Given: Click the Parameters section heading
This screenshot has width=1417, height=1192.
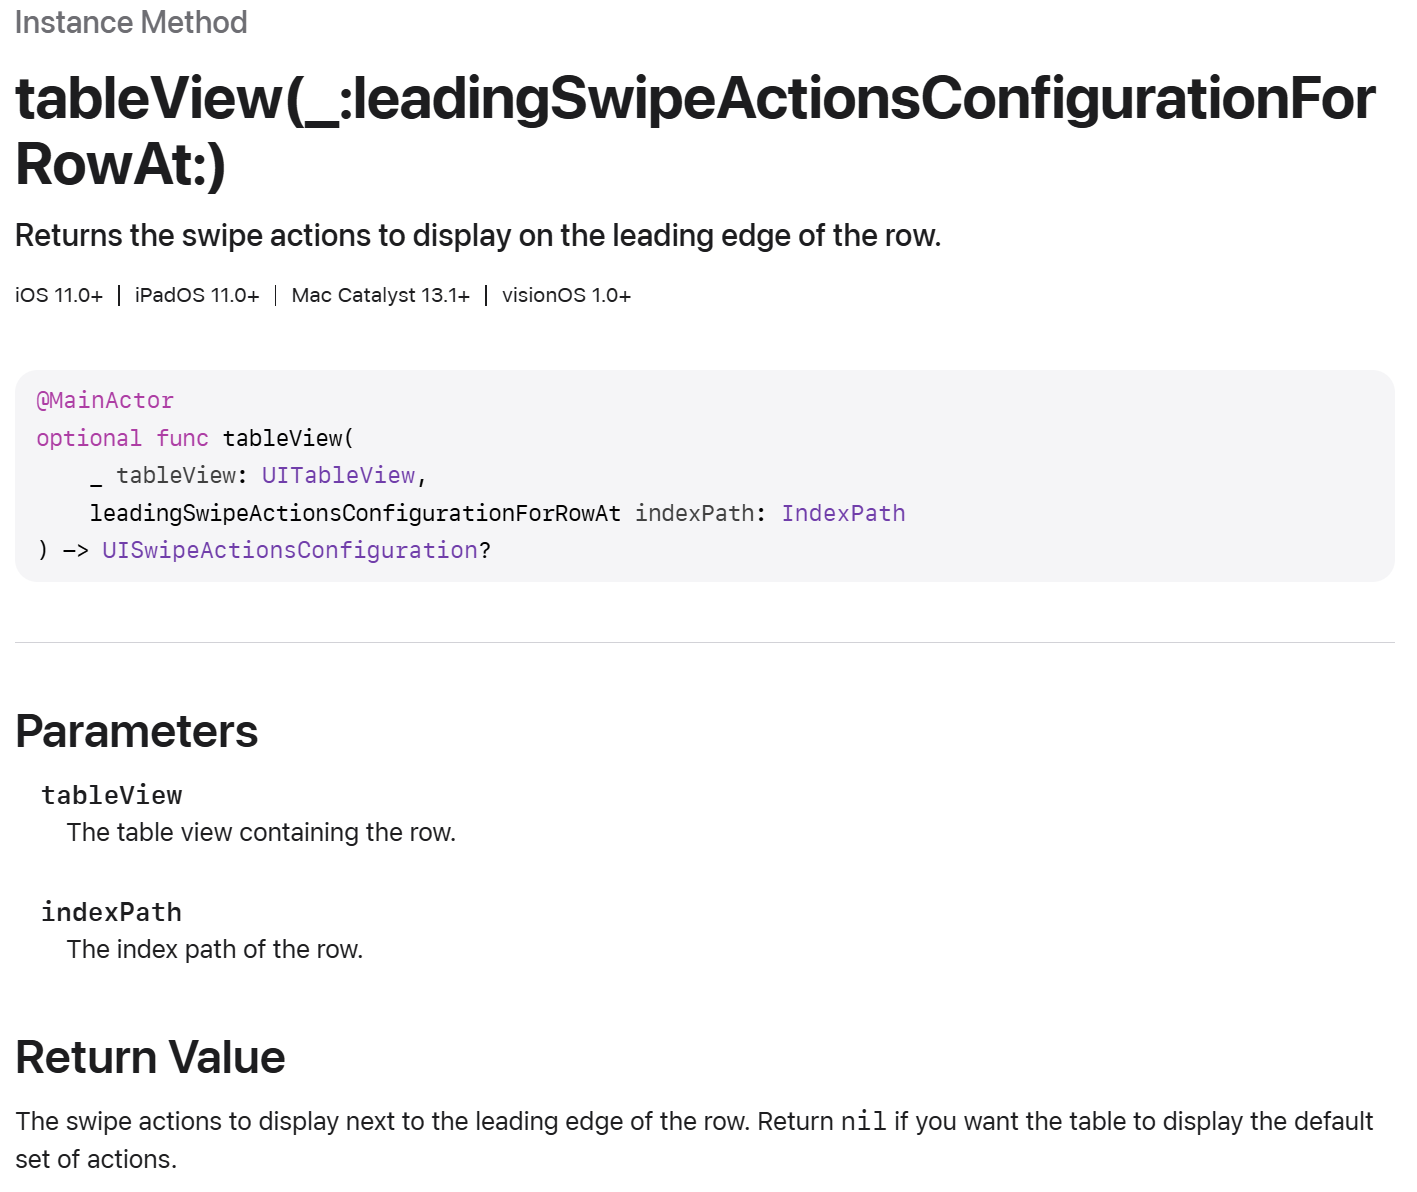Looking at the screenshot, I should pos(137,731).
